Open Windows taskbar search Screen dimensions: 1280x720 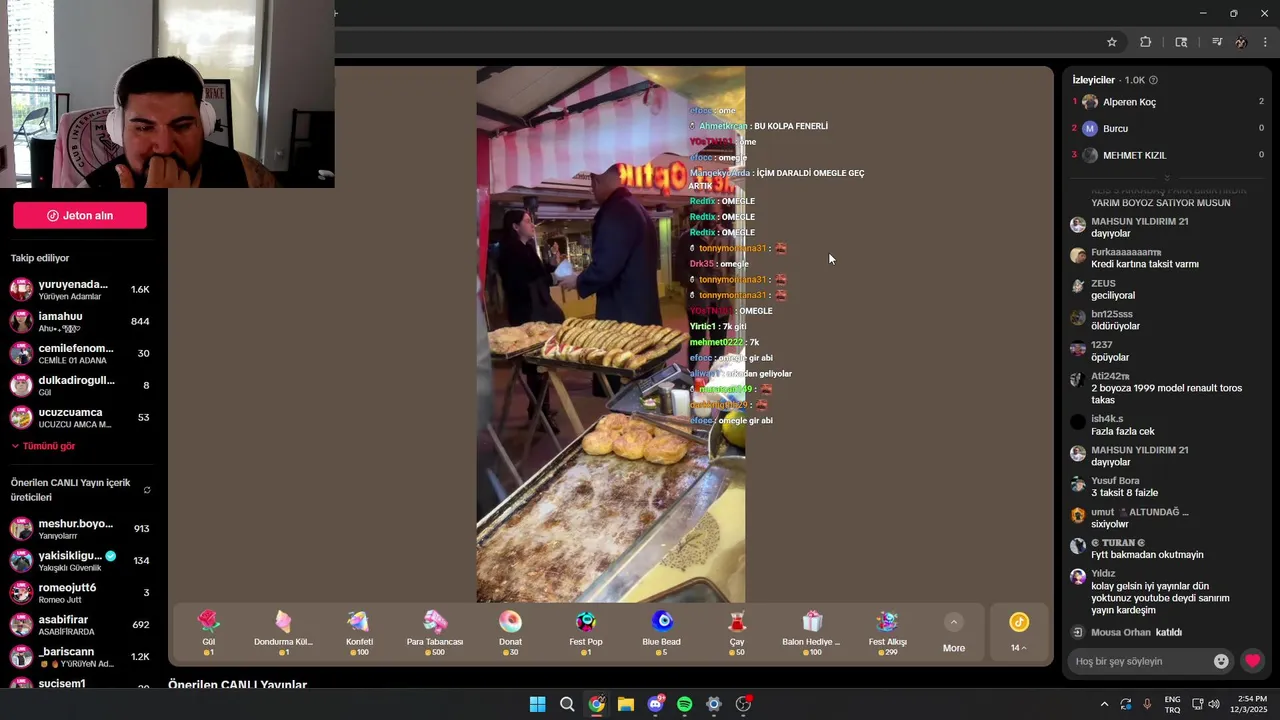[567, 704]
